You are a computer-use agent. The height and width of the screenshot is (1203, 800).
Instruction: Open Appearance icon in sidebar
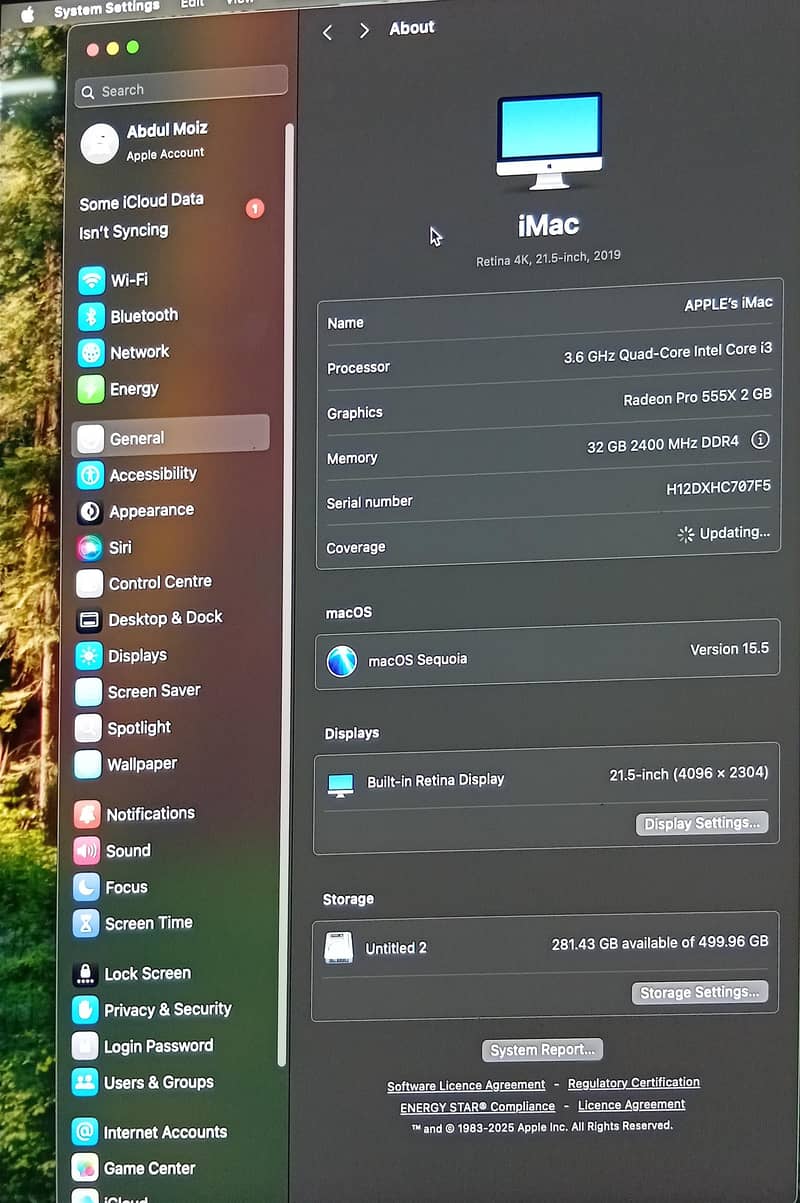coord(90,511)
